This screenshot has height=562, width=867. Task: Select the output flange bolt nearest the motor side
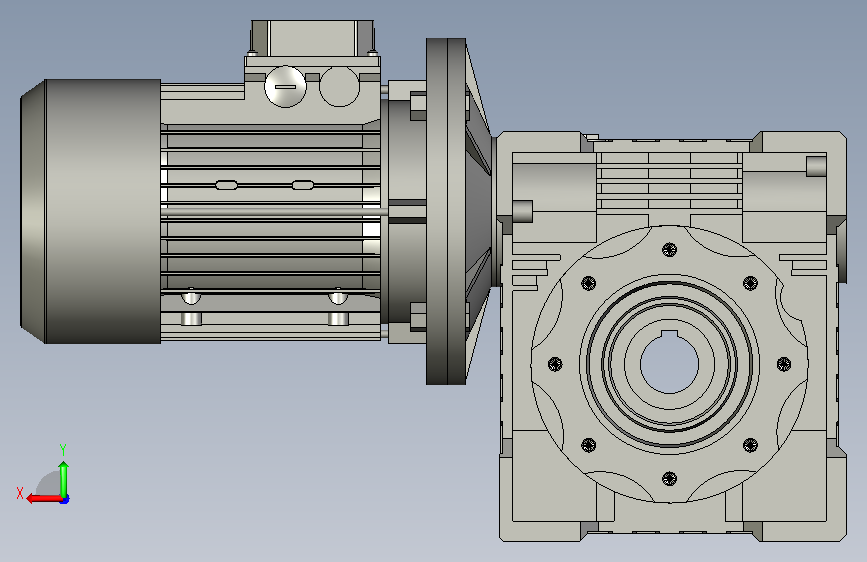click(555, 364)
